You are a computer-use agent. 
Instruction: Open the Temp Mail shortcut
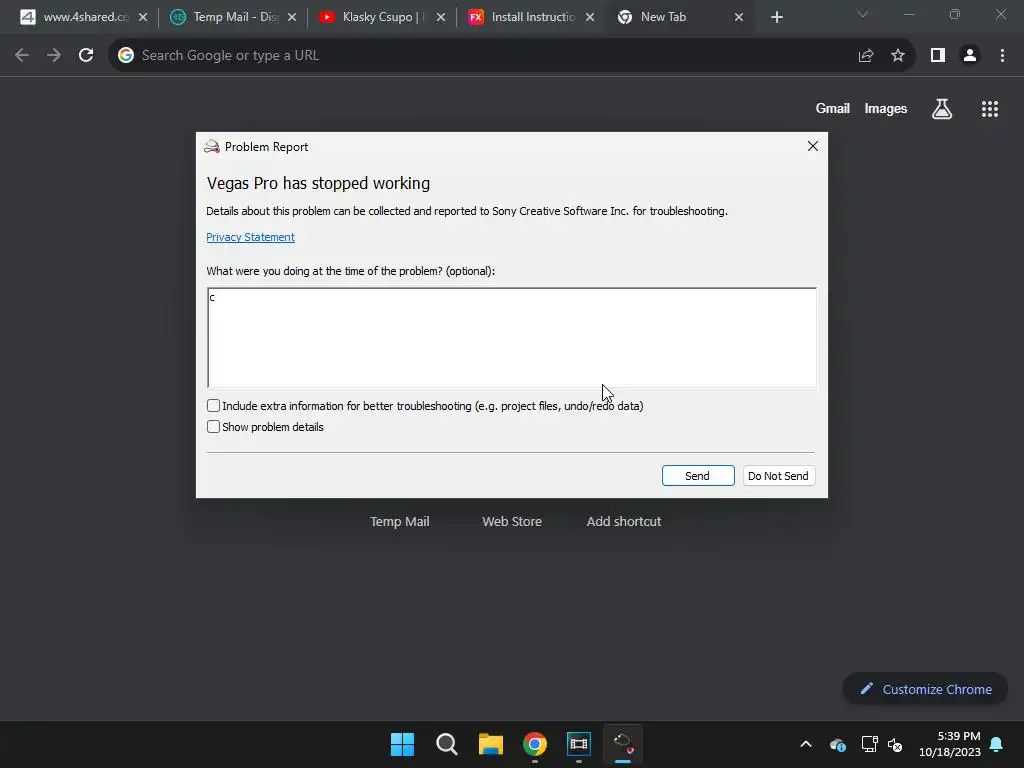click(400, 521)
